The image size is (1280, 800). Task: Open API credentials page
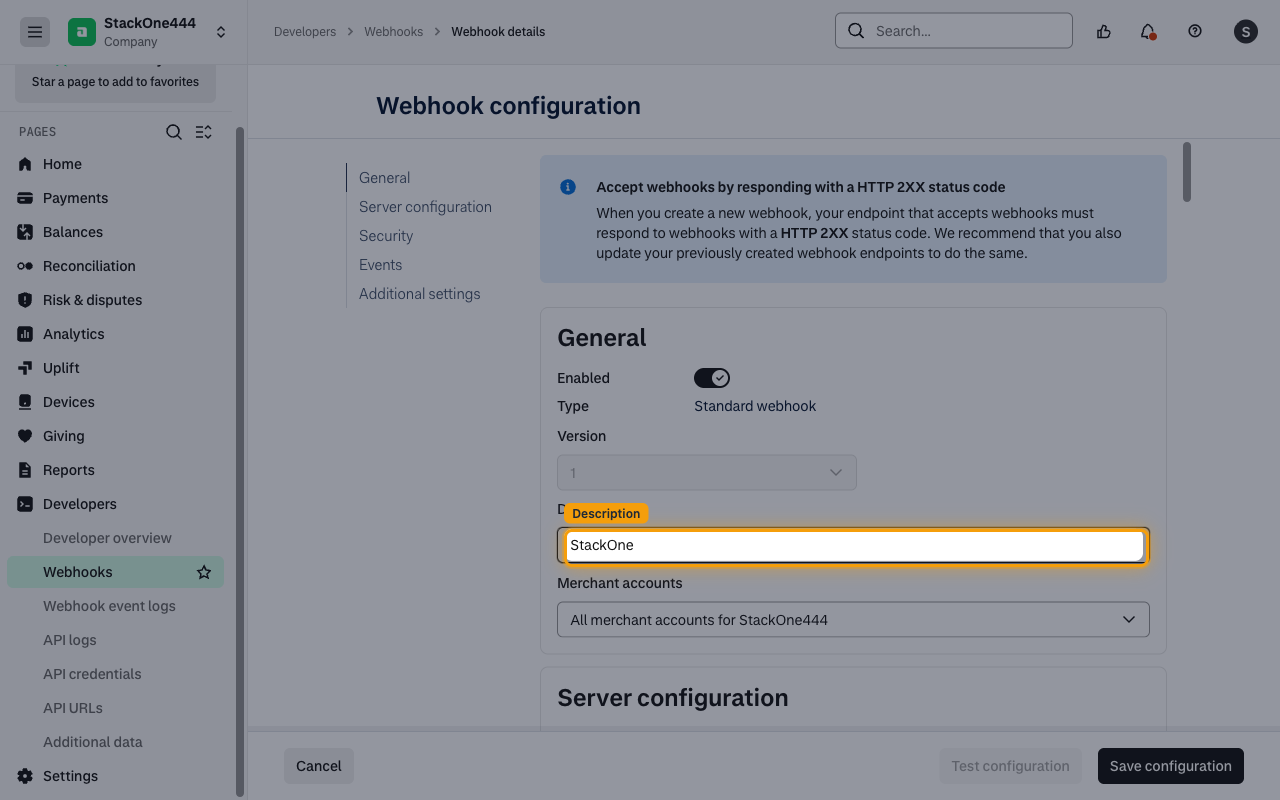pos(92,674)
